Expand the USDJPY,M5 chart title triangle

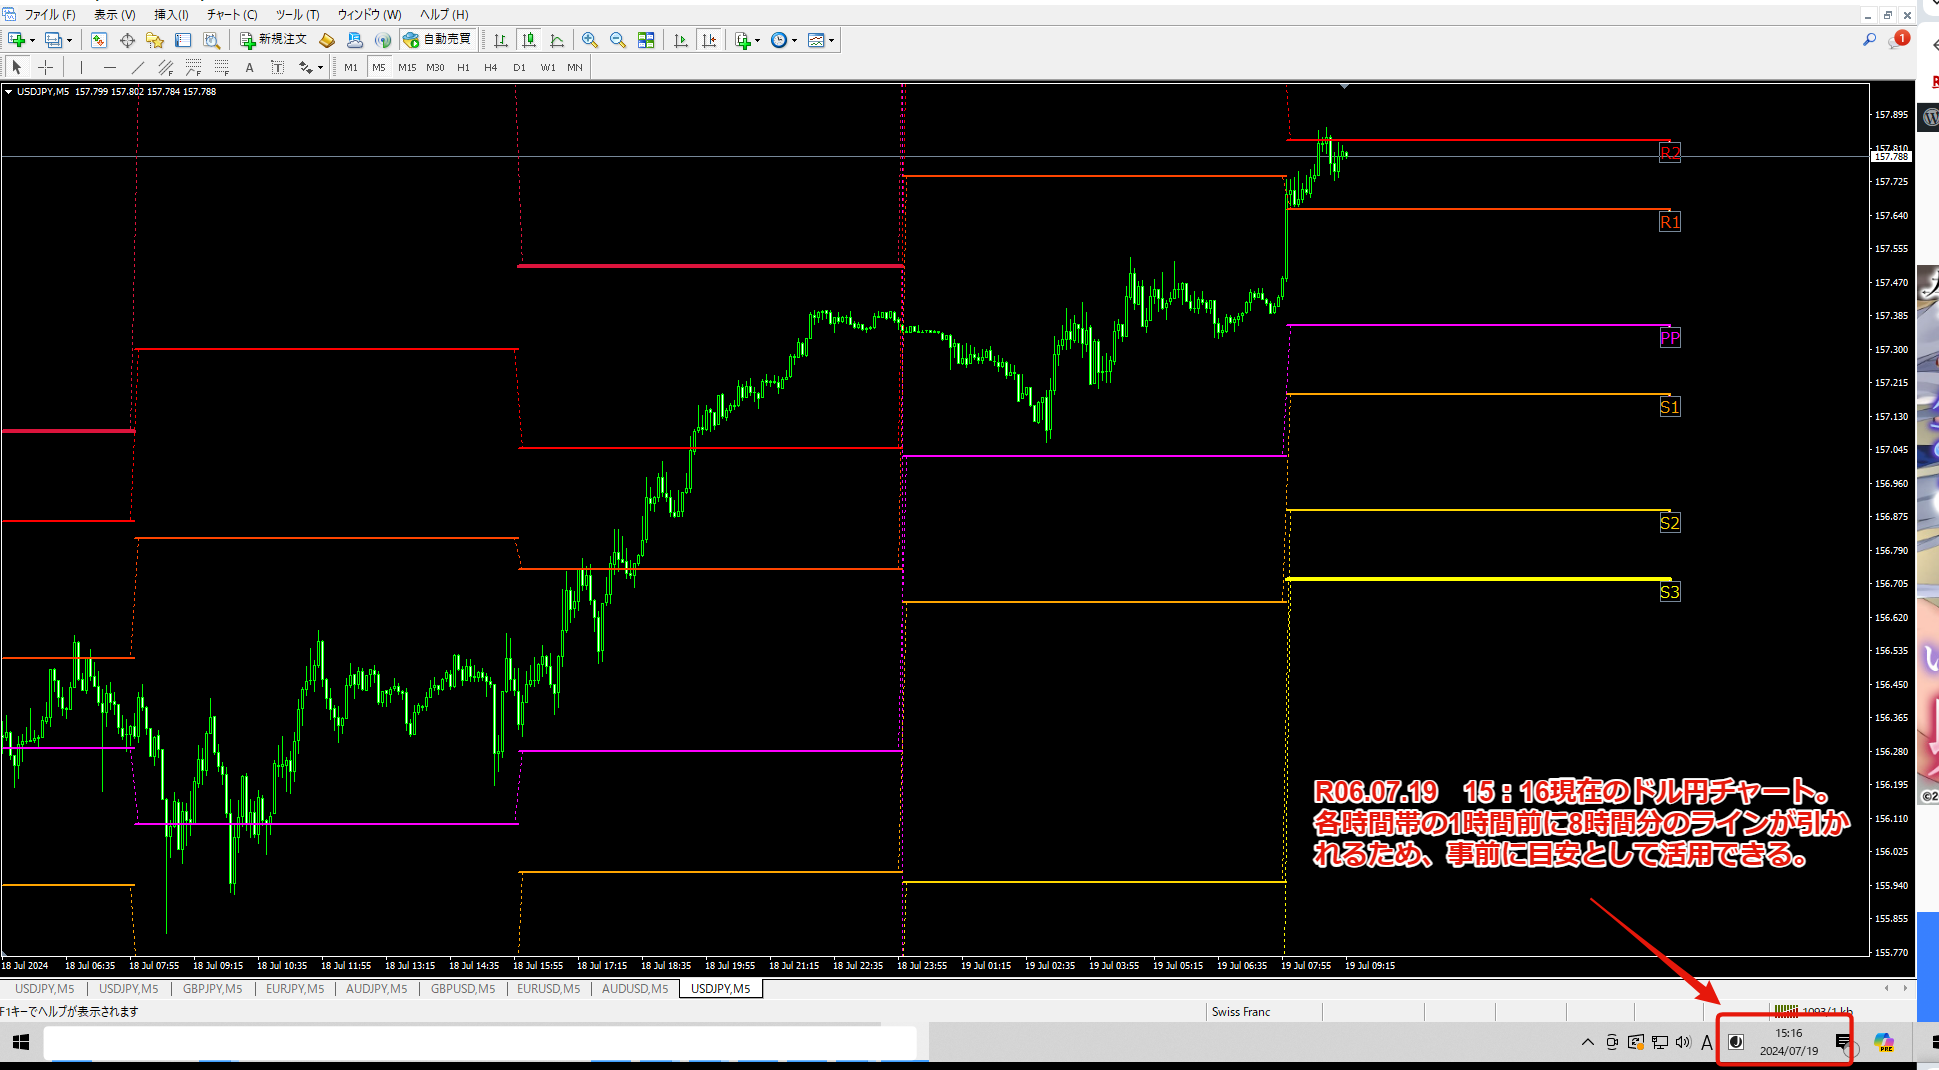click(x=8, y=92)
